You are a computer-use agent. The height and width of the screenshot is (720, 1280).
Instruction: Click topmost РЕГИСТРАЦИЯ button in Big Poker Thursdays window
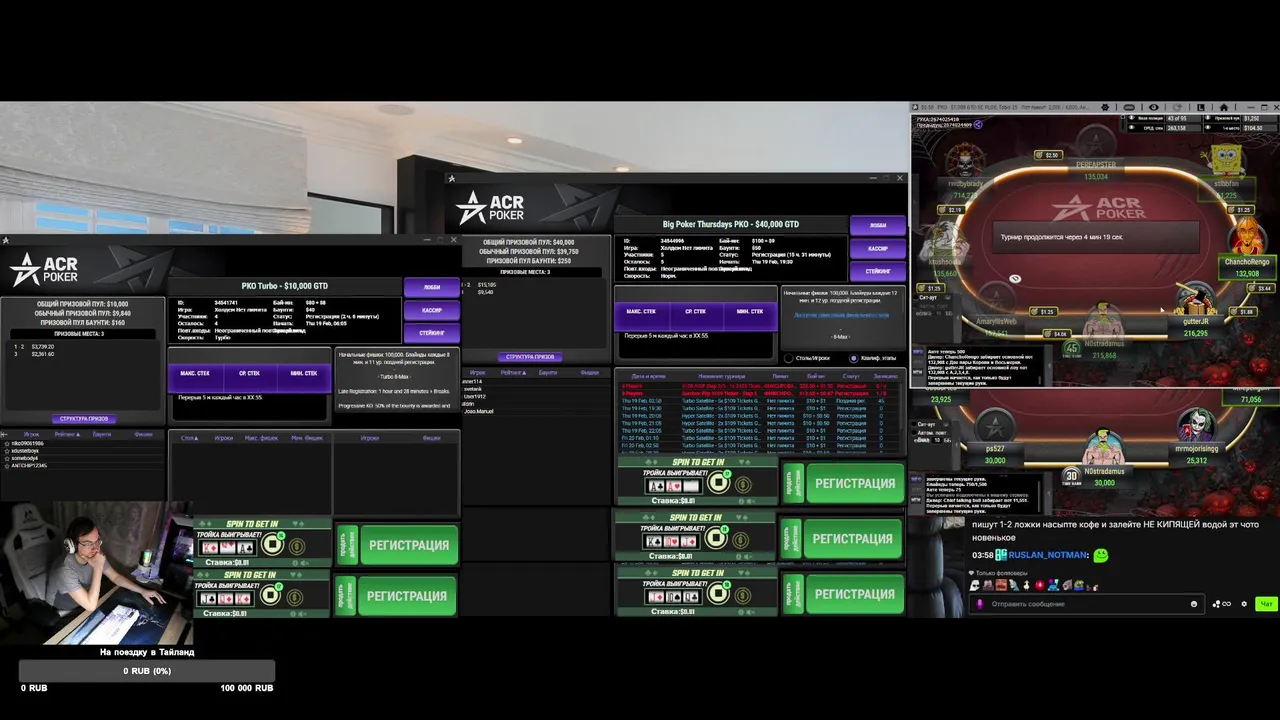[x=855, y=484]
